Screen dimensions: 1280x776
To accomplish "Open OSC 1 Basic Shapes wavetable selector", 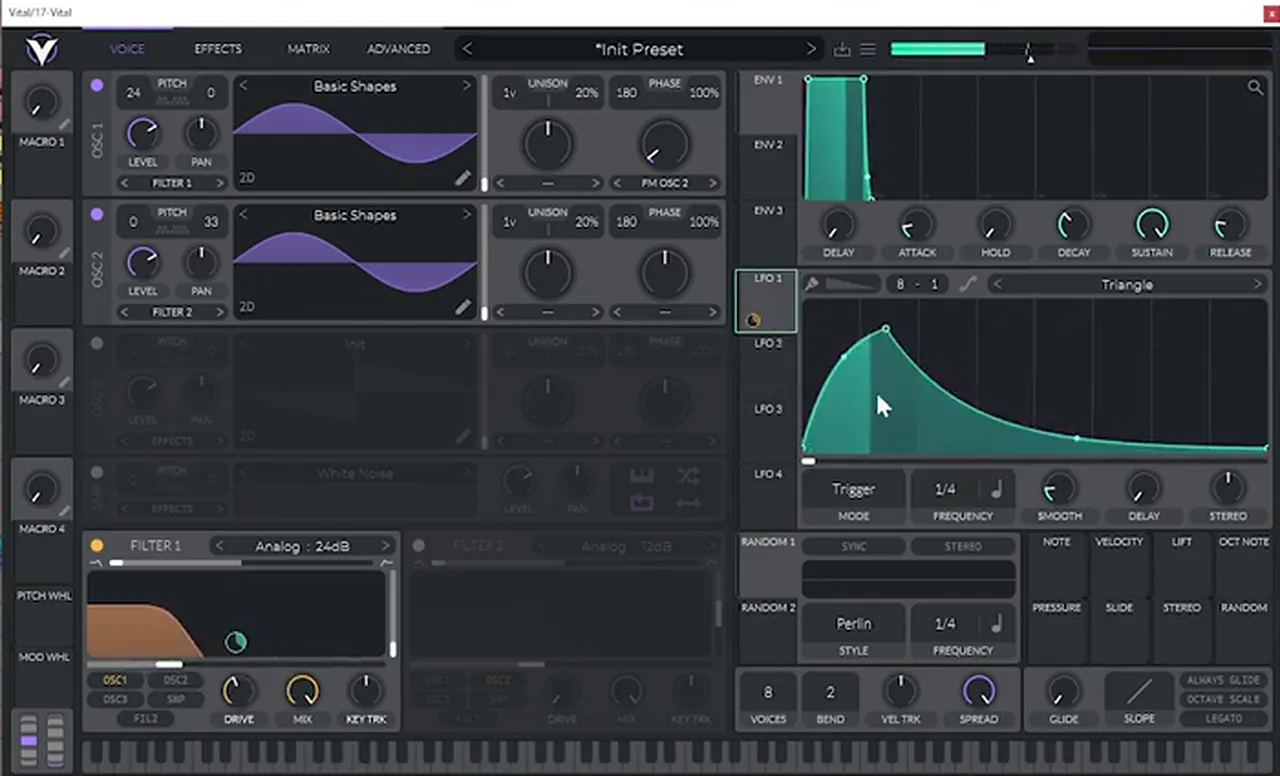I will pos(355,86).
